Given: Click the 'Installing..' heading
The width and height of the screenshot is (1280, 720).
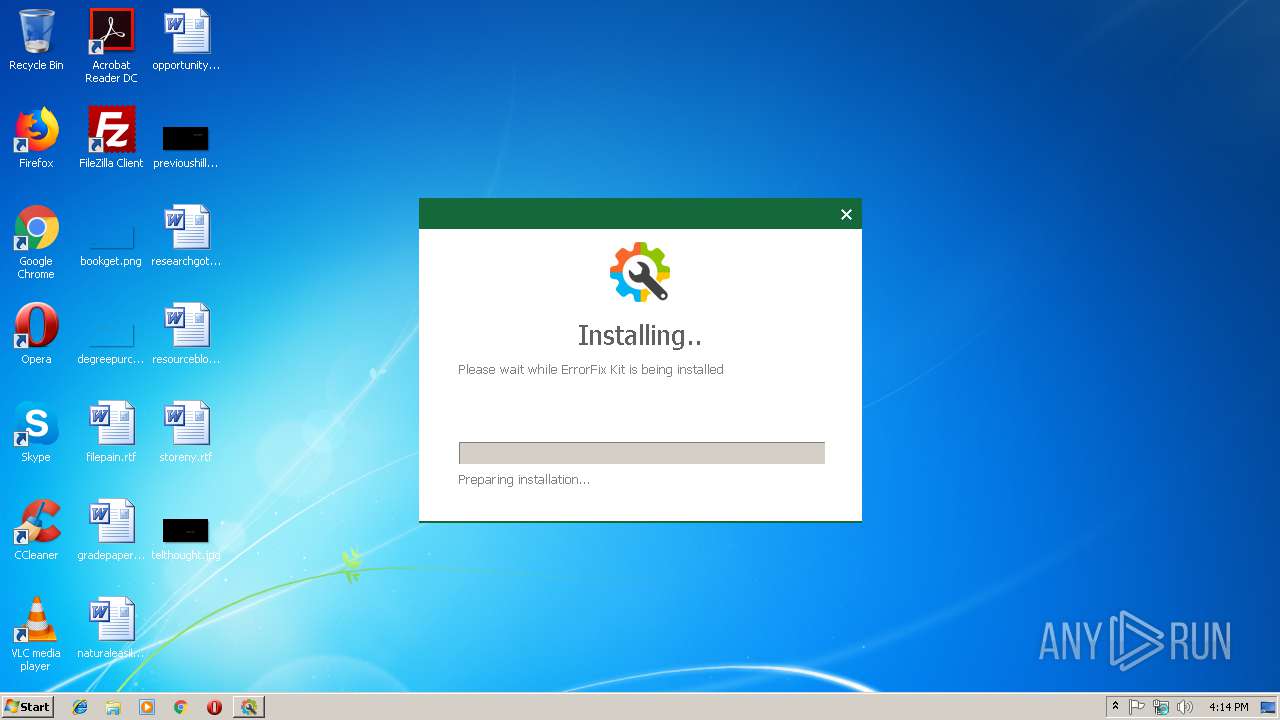Looking at the screenshot, I should coord(640,335).
